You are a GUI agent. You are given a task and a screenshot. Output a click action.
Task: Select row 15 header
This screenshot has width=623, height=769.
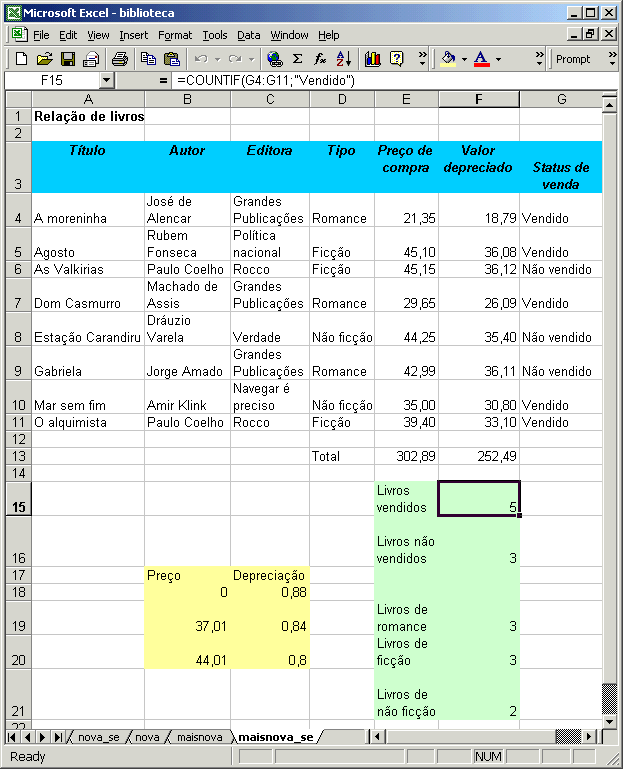[x=19, y=499]
